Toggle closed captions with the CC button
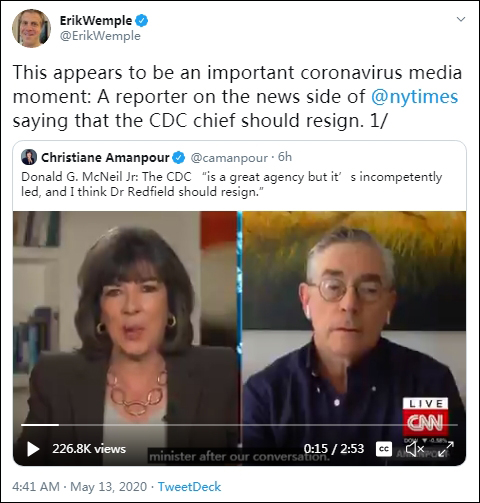The width and height of the screenshot is (480, 503). point(384,449)
